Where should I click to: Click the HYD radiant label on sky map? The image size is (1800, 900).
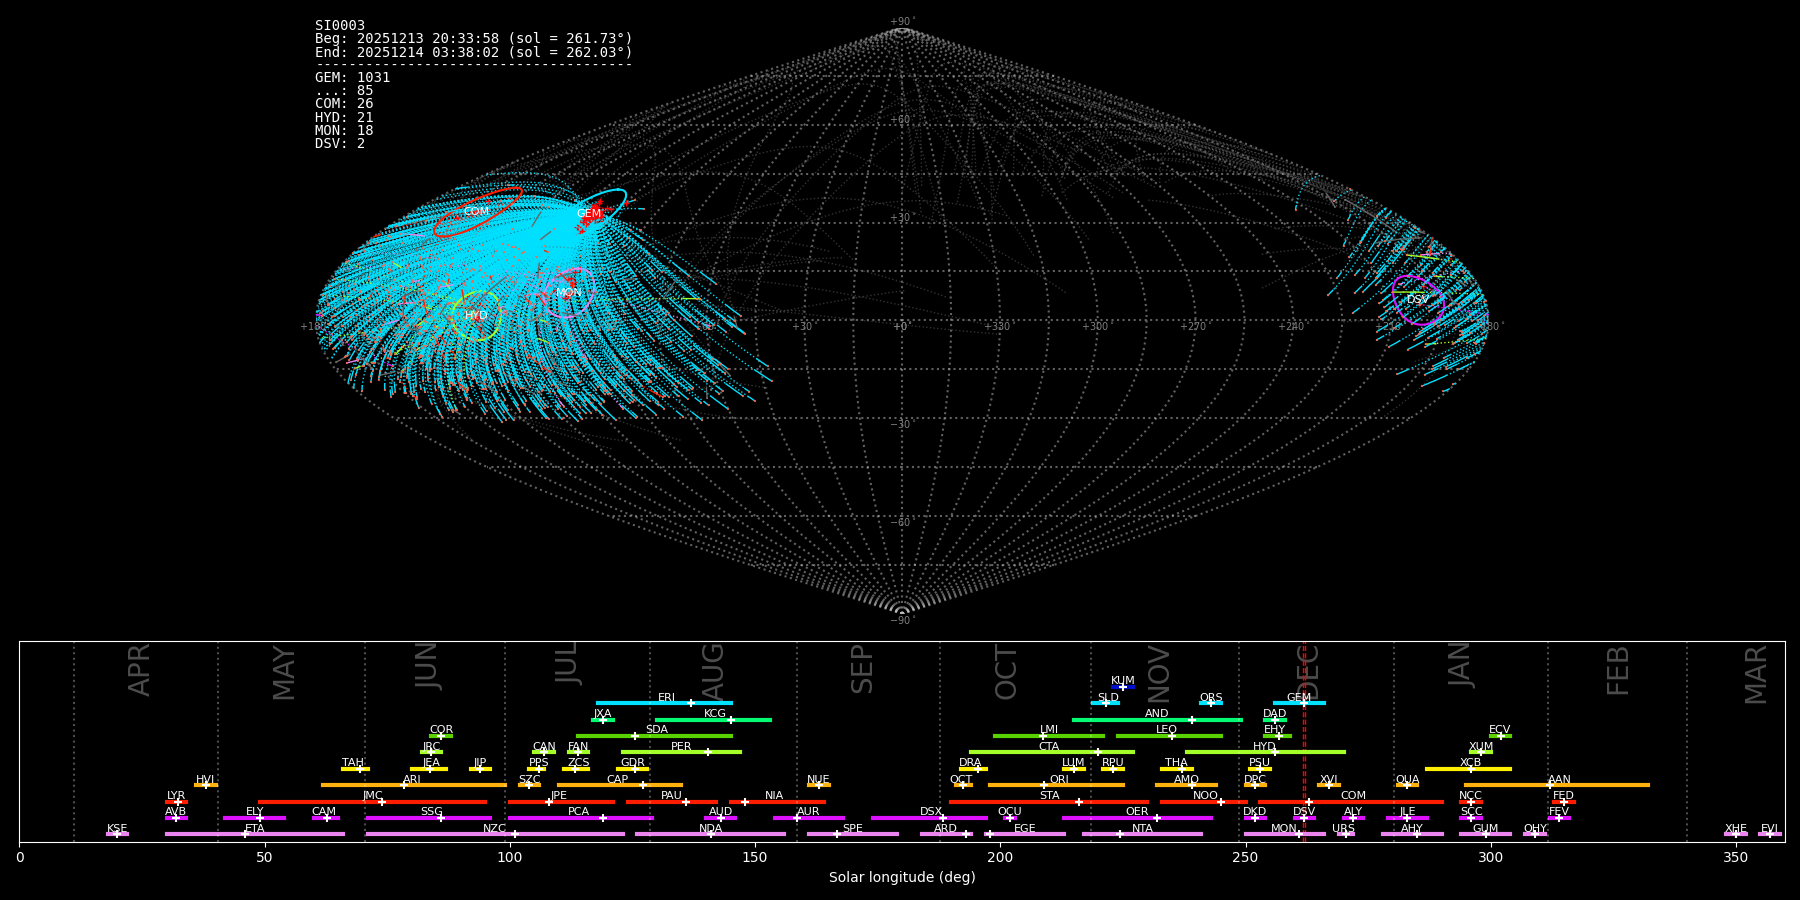coord(476,316)
